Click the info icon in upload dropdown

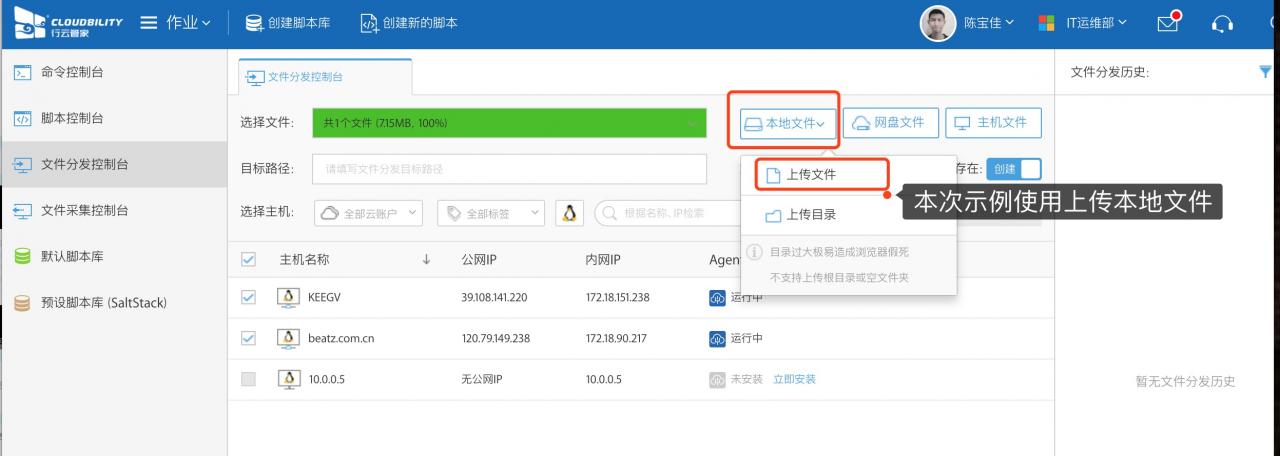click(755, 252)
